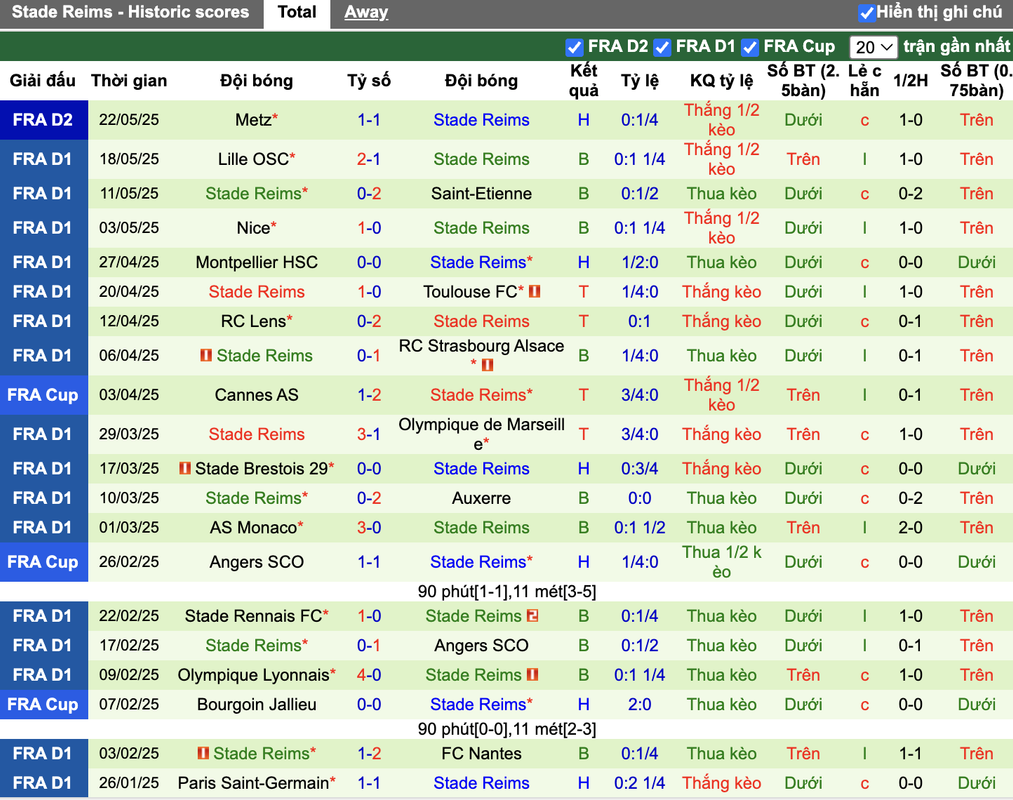Select the AS Monaco team name

tap(253, 527)
